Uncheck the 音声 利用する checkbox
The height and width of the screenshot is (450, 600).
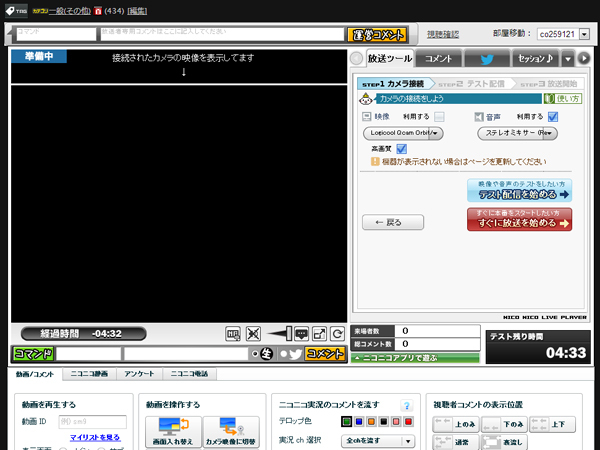click(552, 117)
